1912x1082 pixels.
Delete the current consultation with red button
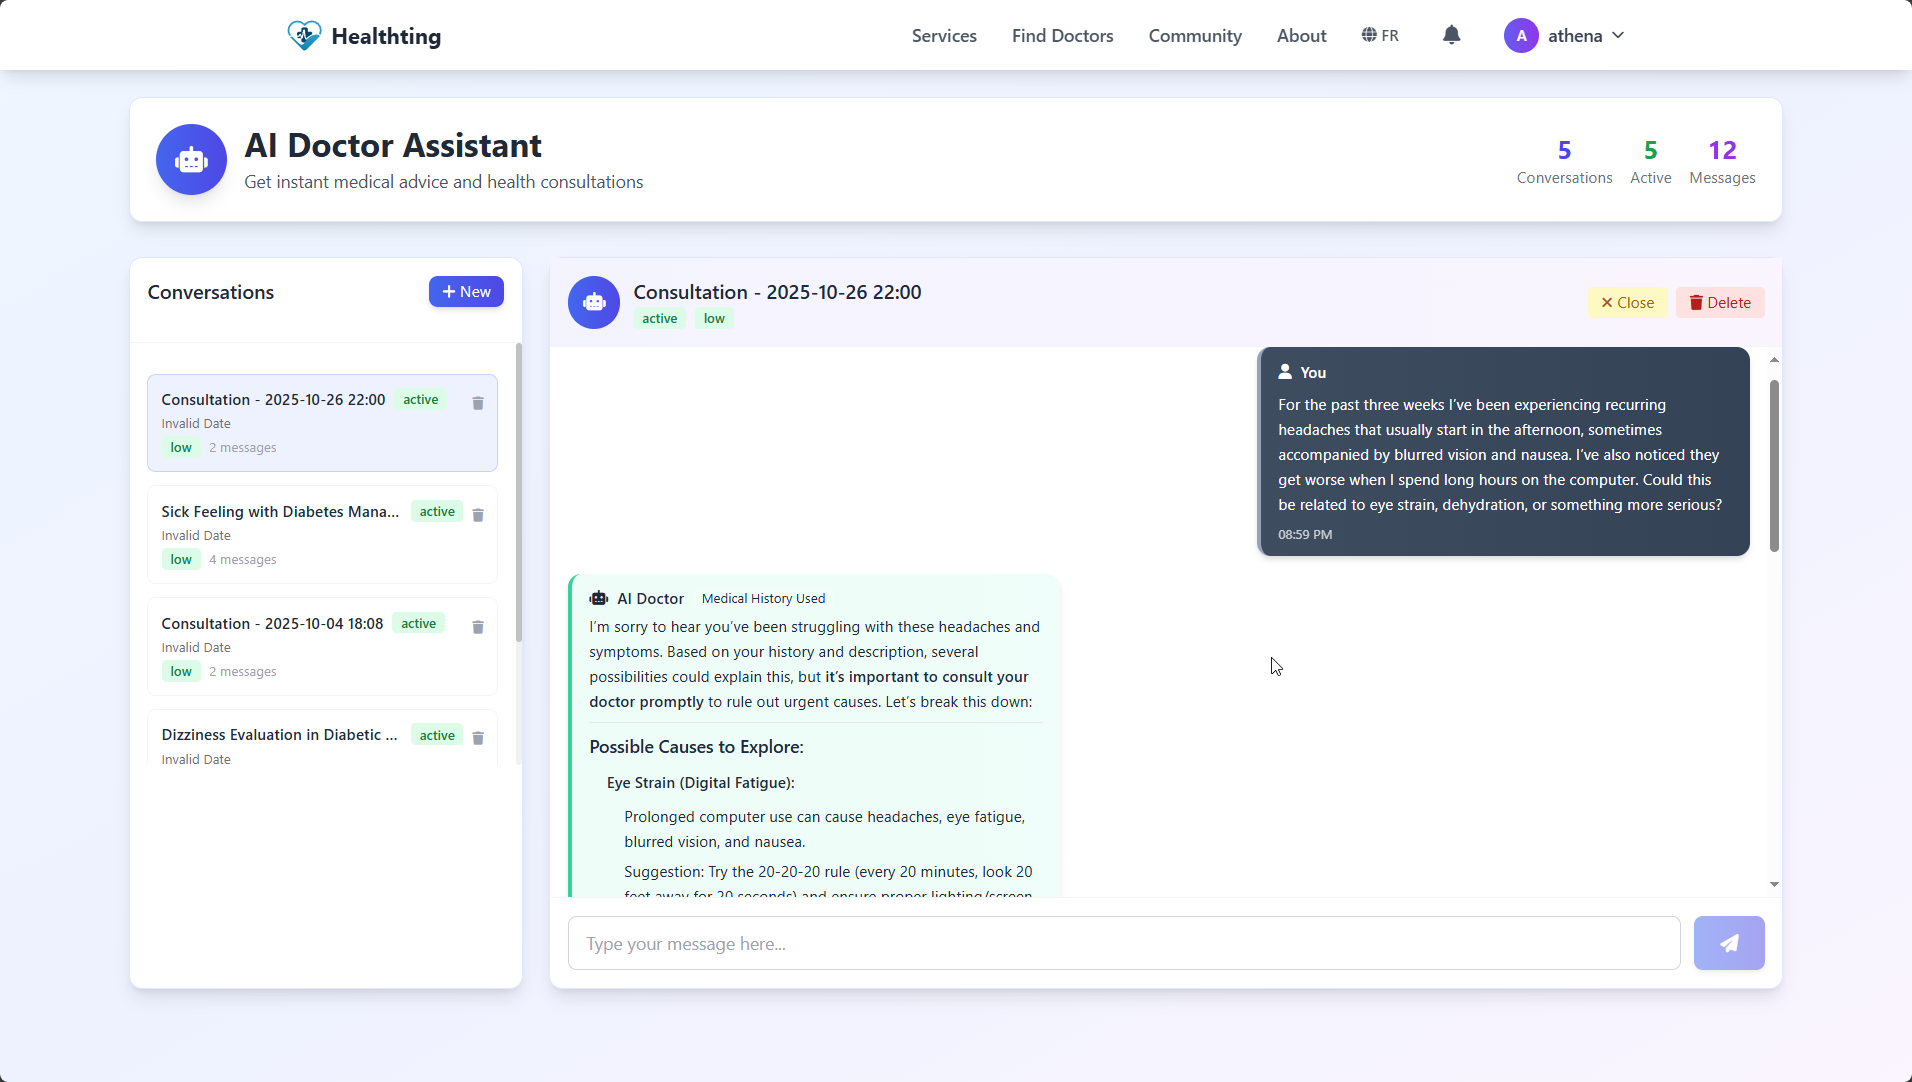[1719, 302]
